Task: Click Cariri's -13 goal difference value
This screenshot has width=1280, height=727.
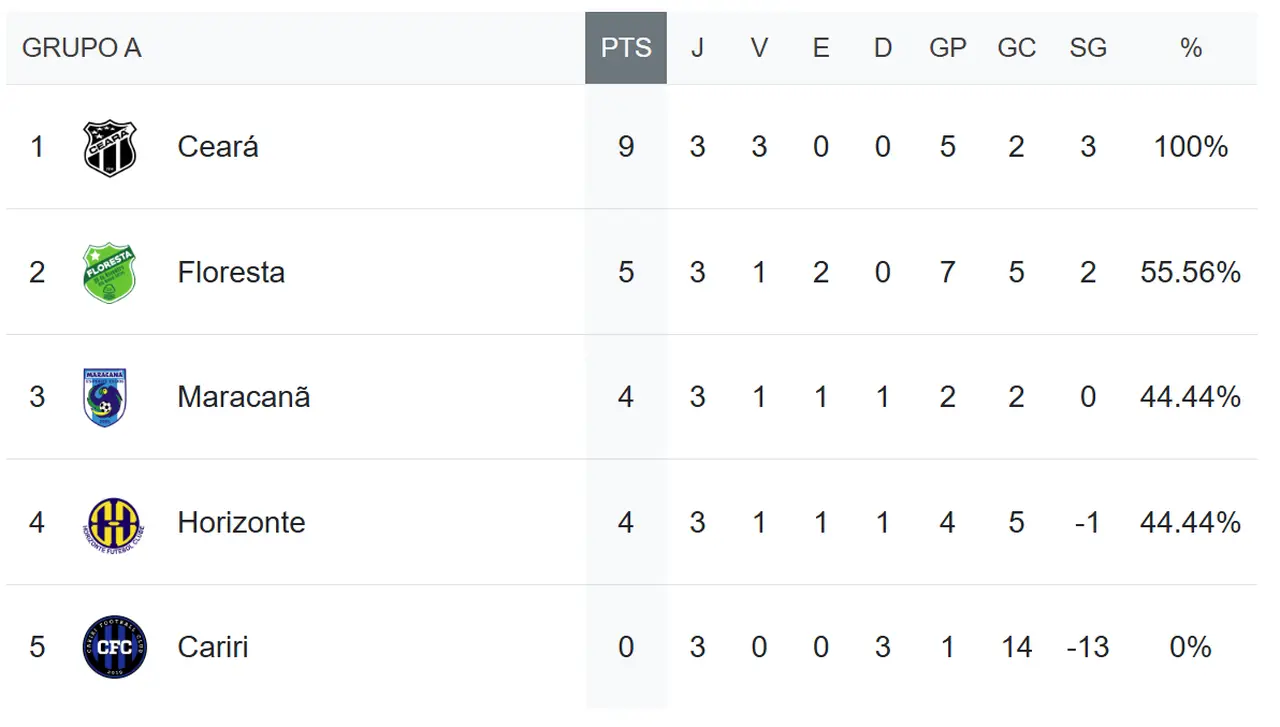Action: coord(1087,647)
